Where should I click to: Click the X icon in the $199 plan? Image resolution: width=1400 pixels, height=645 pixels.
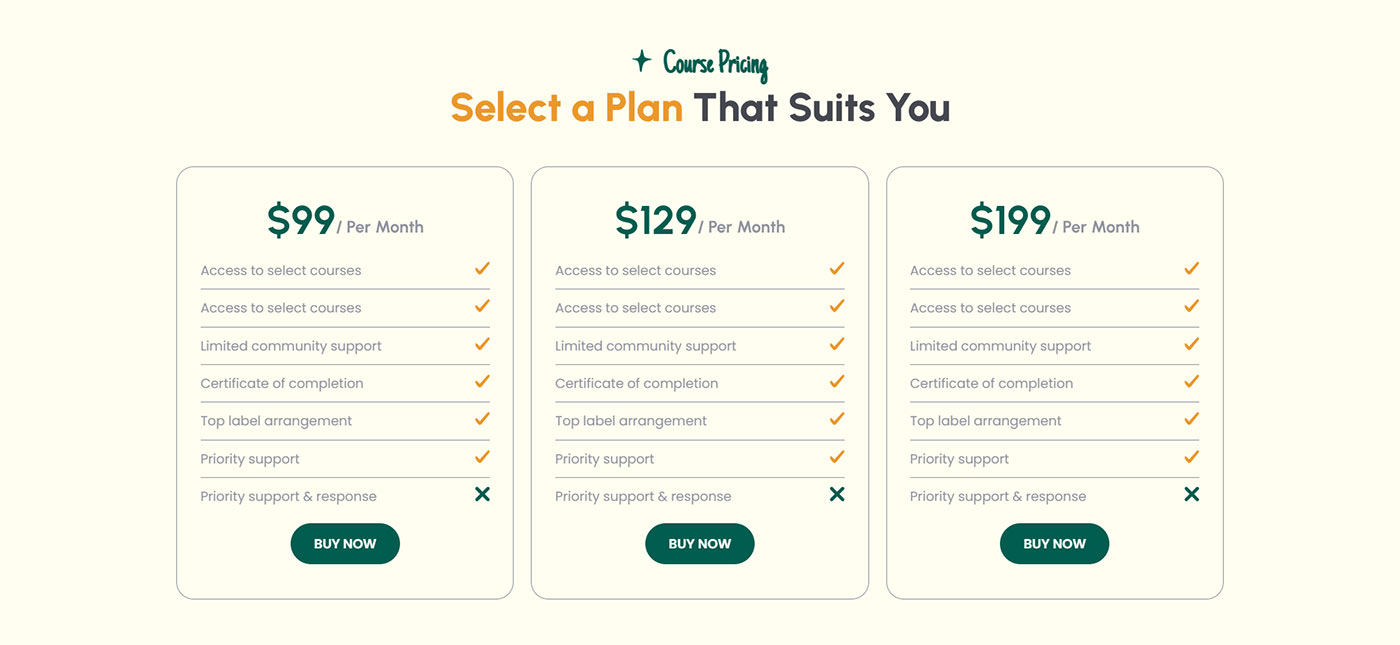click(1191, 494)
